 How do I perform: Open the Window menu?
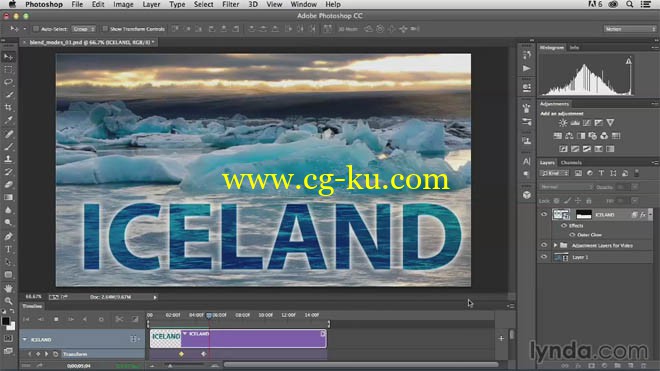pyautogui.click(x=303, y=4)
